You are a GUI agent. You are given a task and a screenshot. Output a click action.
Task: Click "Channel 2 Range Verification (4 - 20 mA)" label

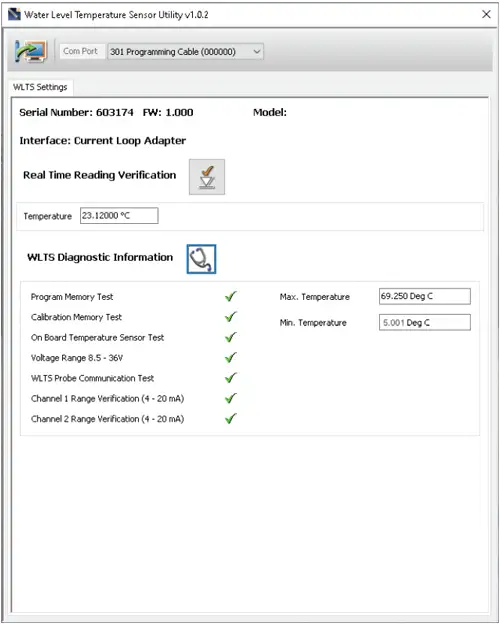[x=107, y=419]
